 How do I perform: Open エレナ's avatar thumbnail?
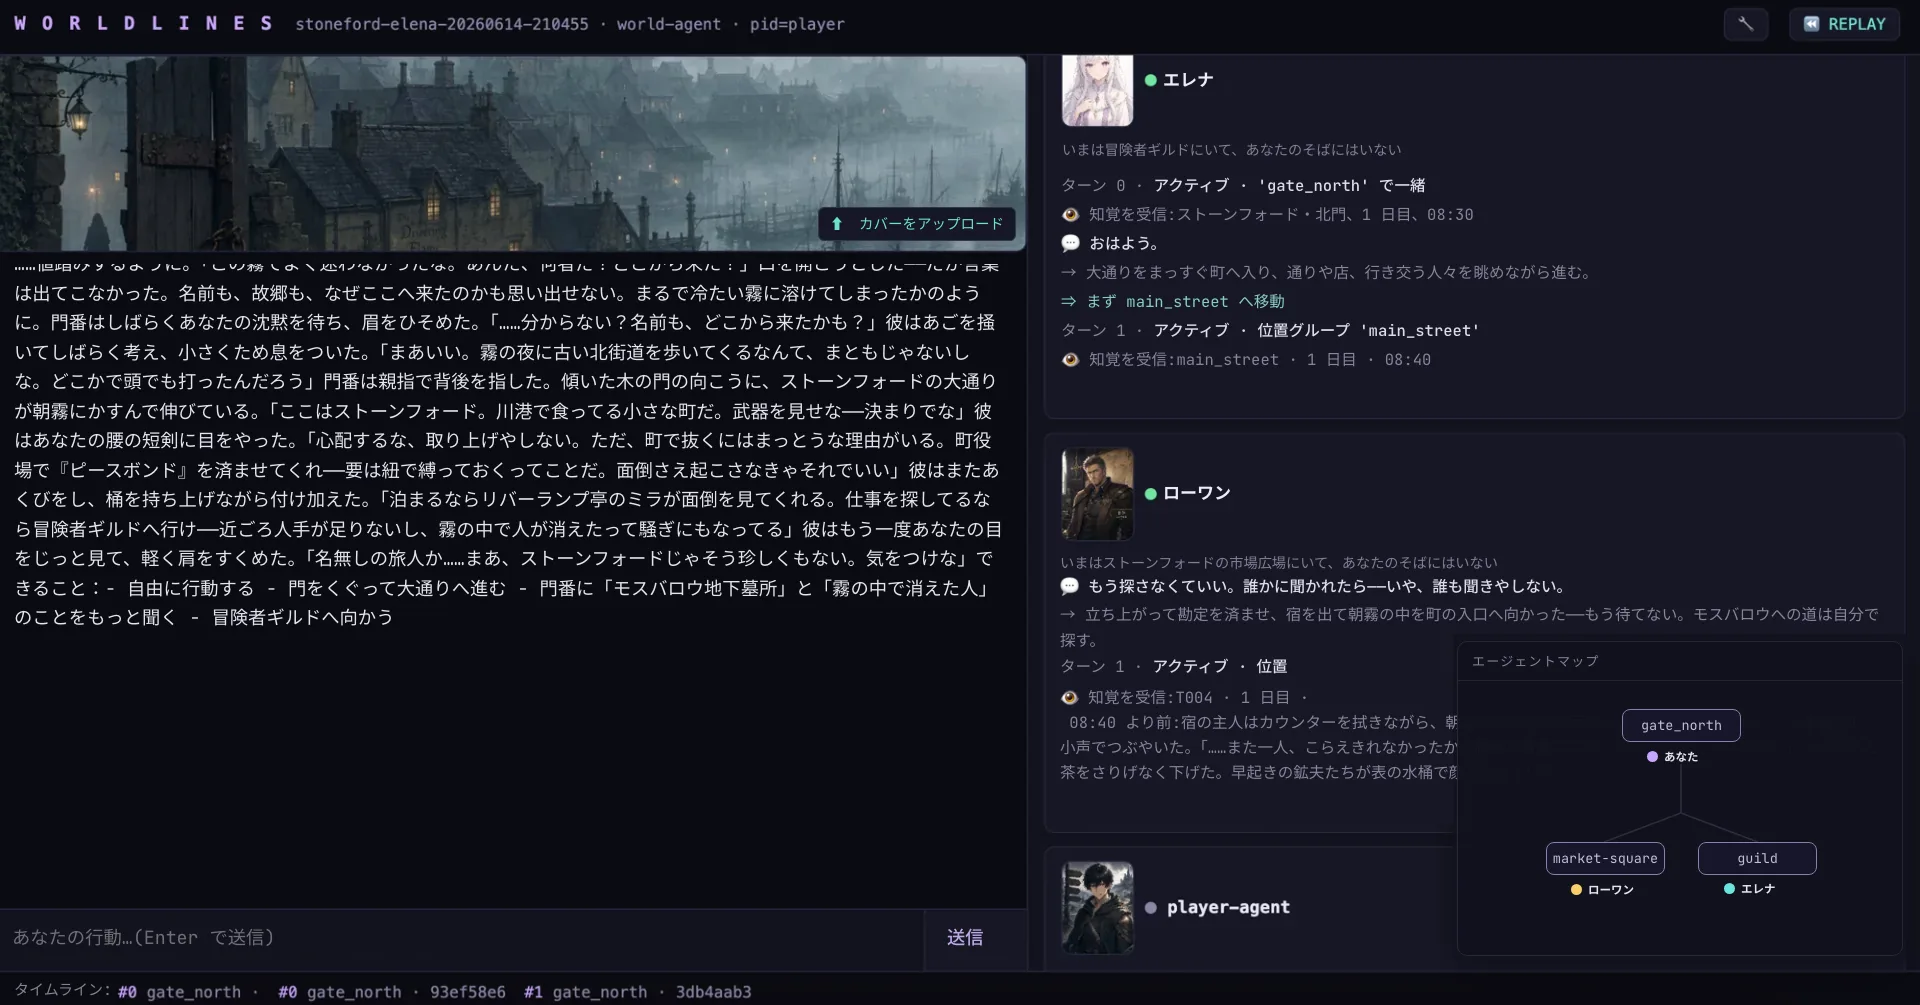1097,90
